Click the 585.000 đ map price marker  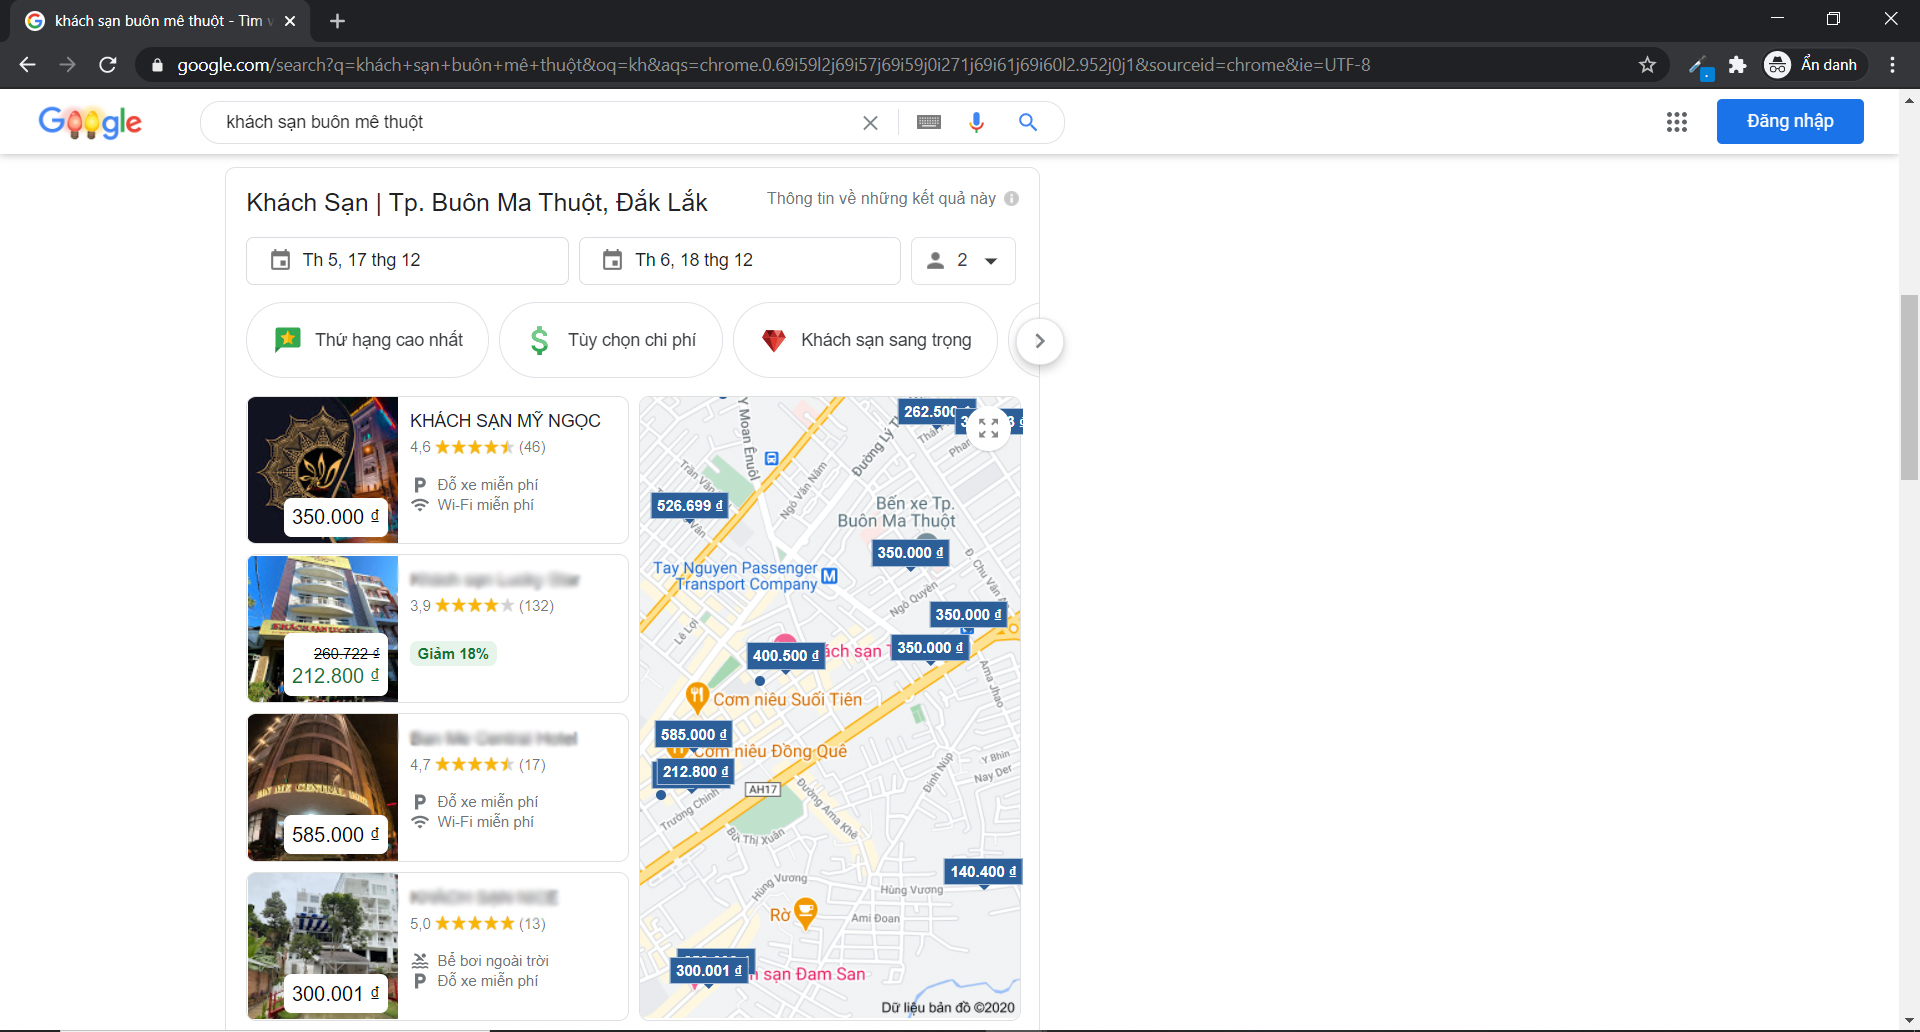click(x=694, y=735)
